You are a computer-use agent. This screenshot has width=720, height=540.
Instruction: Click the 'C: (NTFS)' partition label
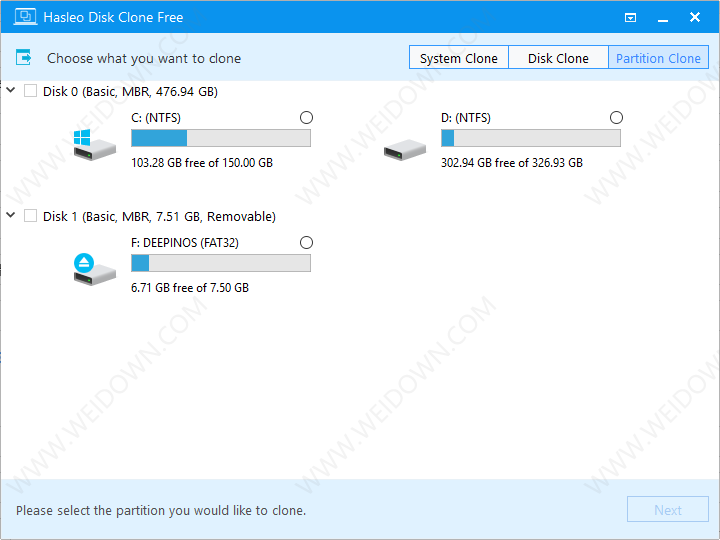pos(156,118)
